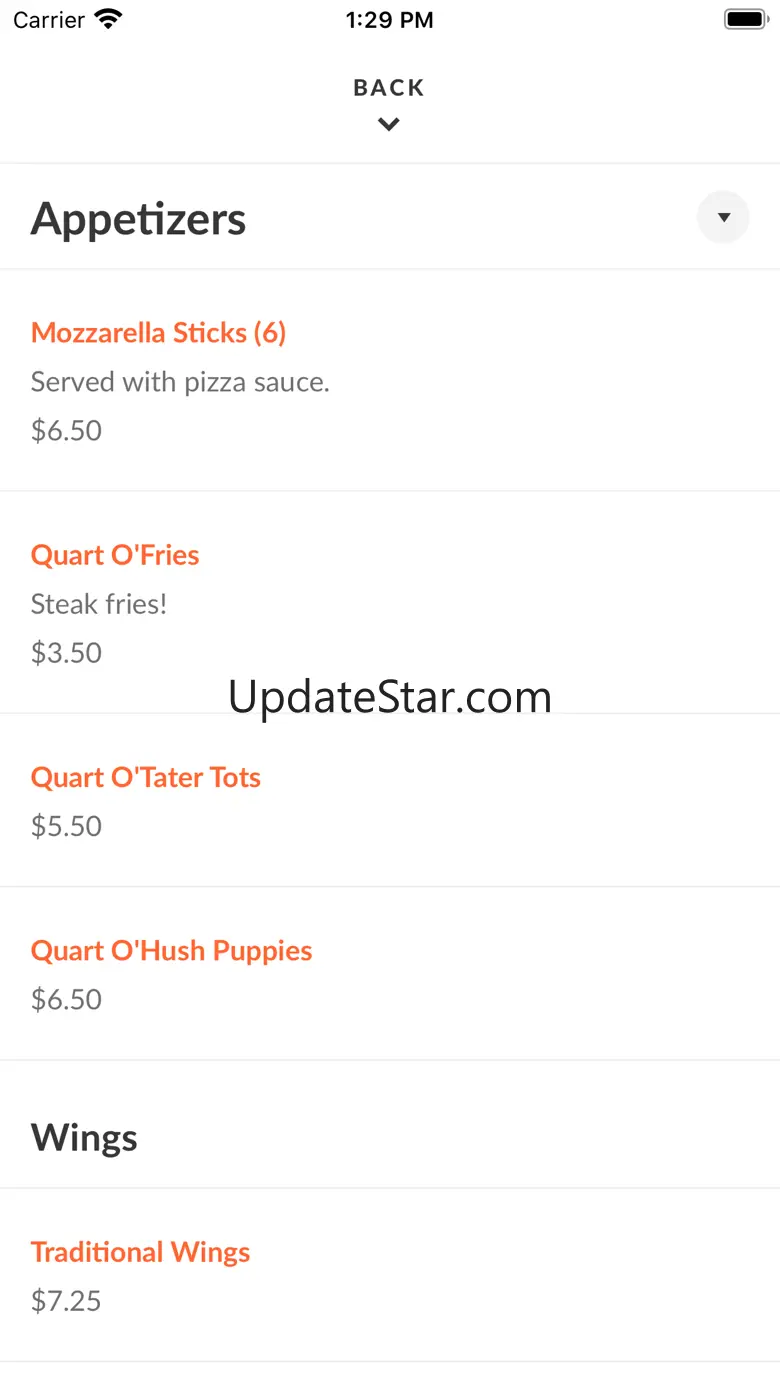Open the Appetizers category dropdown arrow

723,217
